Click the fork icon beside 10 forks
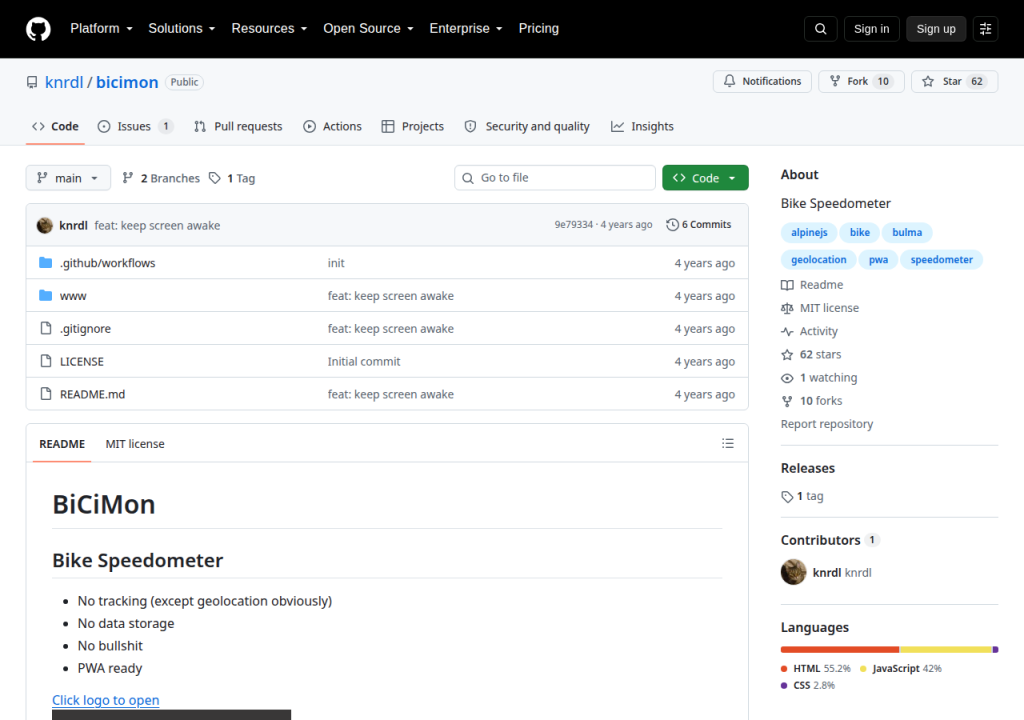Viewport: 1024px width, 720px height. (x=787, y=401)
